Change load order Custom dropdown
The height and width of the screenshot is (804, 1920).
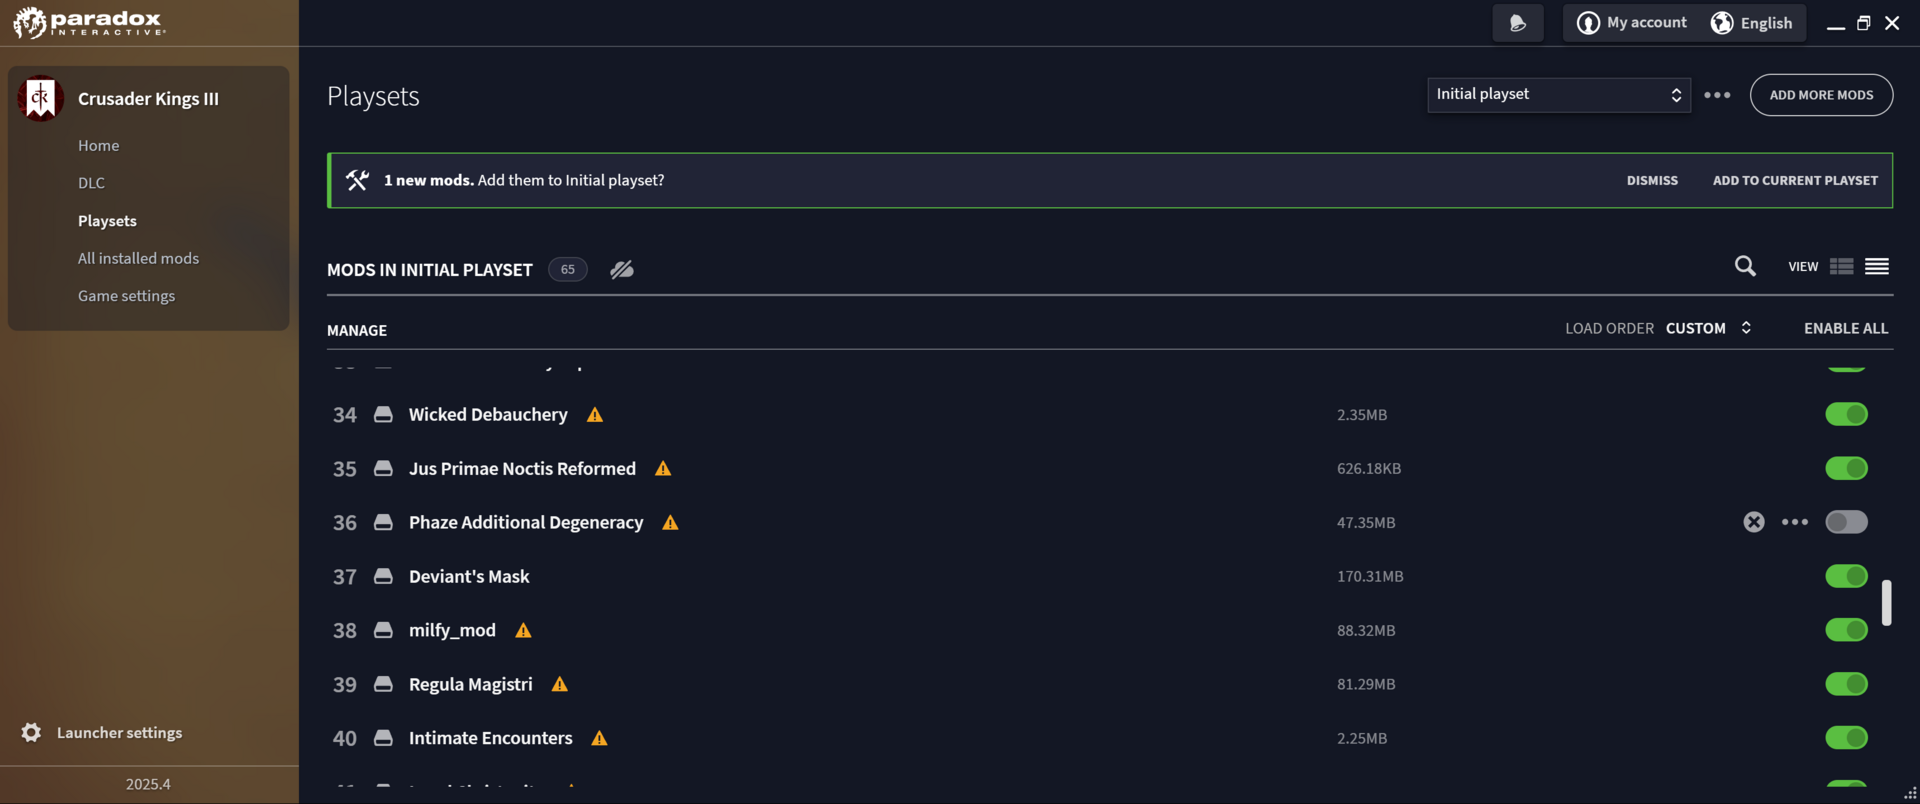click(1708, 328)
